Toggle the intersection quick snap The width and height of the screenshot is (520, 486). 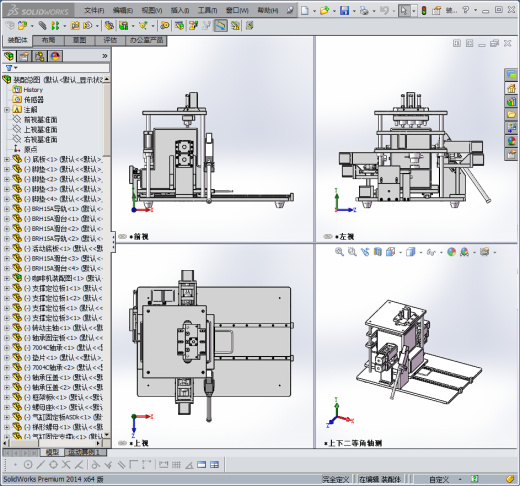(x=66, y=465)
